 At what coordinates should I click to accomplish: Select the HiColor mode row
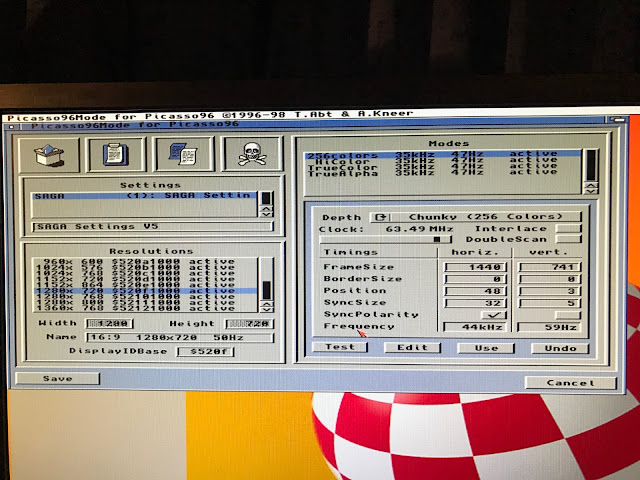pyautogui.click(x=443, y=160)
